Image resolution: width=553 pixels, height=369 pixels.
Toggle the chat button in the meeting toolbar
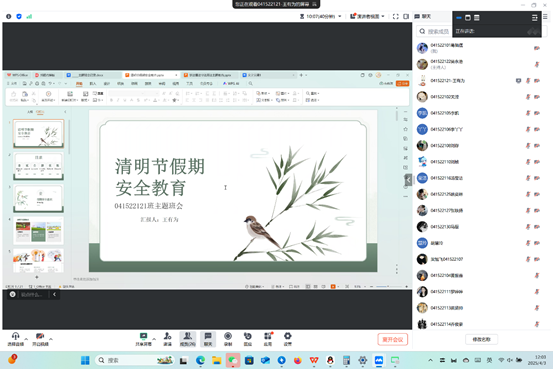tap(208, 339)
